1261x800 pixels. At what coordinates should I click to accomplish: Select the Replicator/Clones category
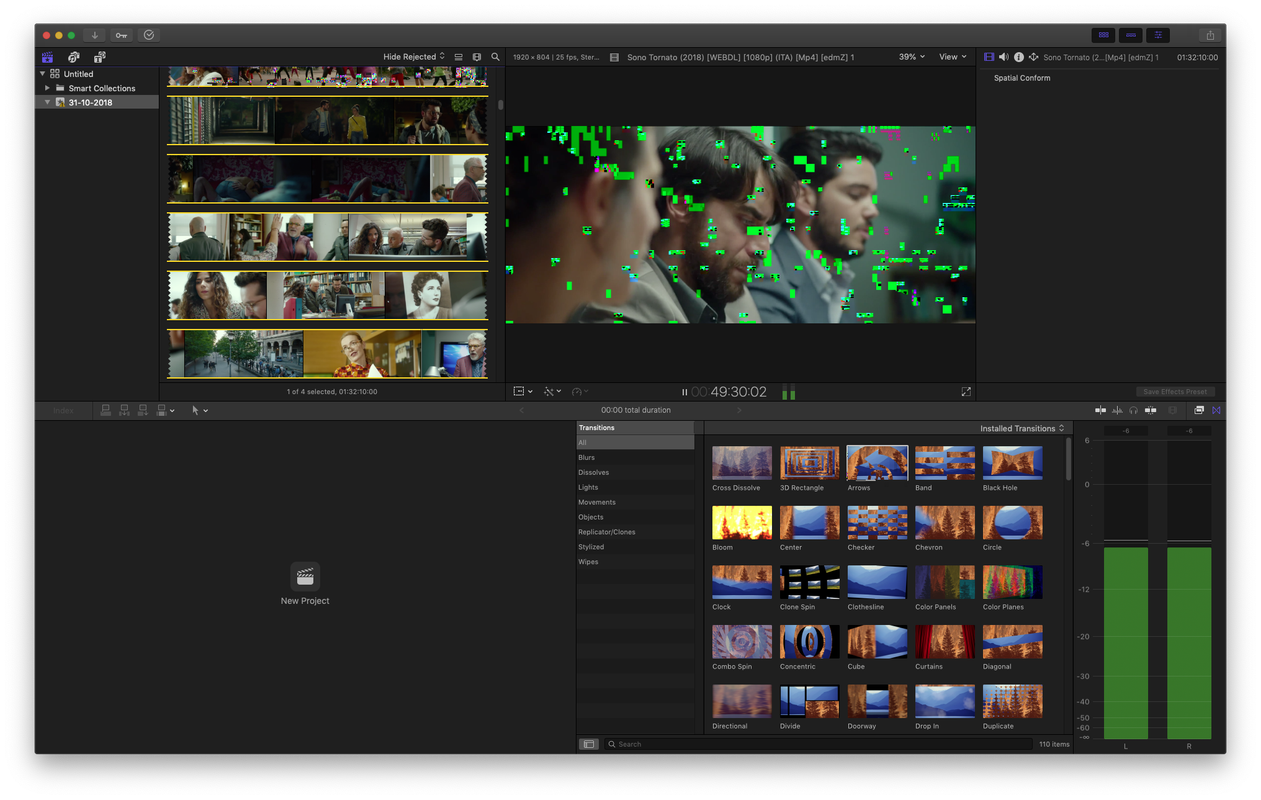tap(635, 532)
